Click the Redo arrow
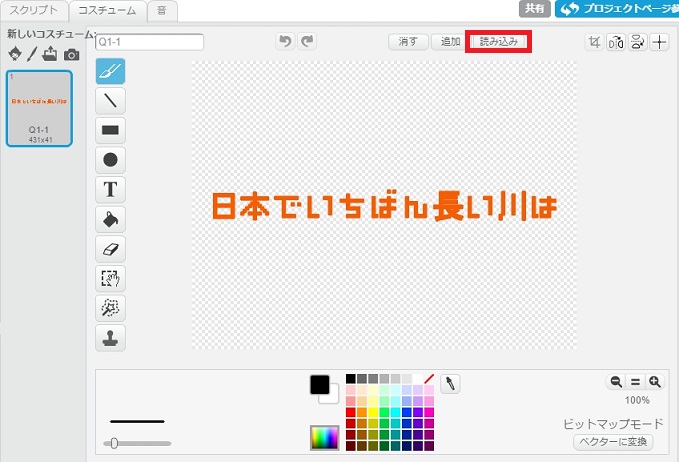 point(307,41)
